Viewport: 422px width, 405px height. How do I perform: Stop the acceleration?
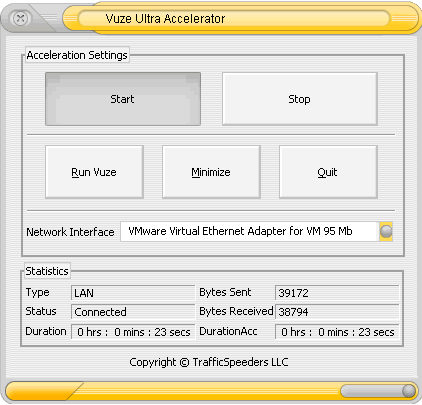coord(300,99)
